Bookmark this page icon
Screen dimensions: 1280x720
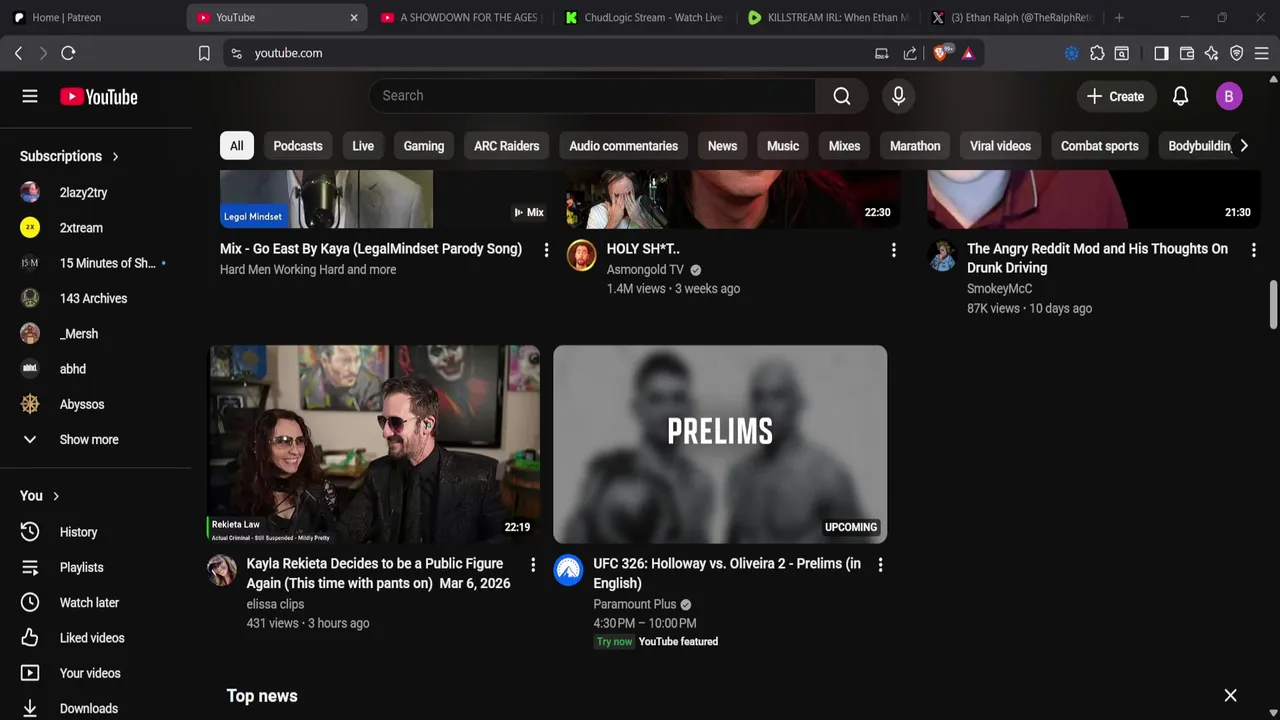point(204,53)
